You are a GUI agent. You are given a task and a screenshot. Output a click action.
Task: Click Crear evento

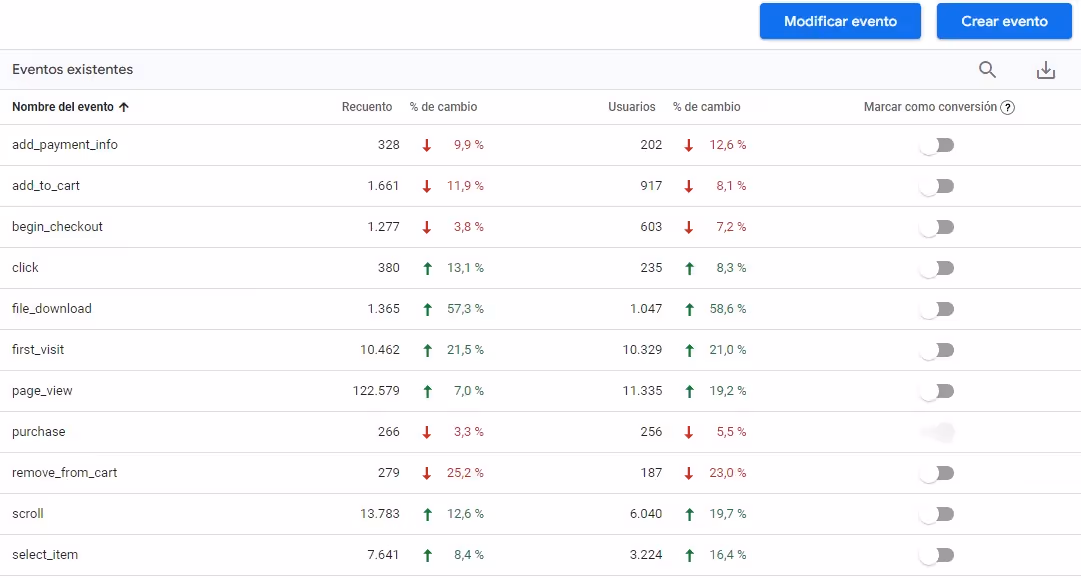(1004, 21)
